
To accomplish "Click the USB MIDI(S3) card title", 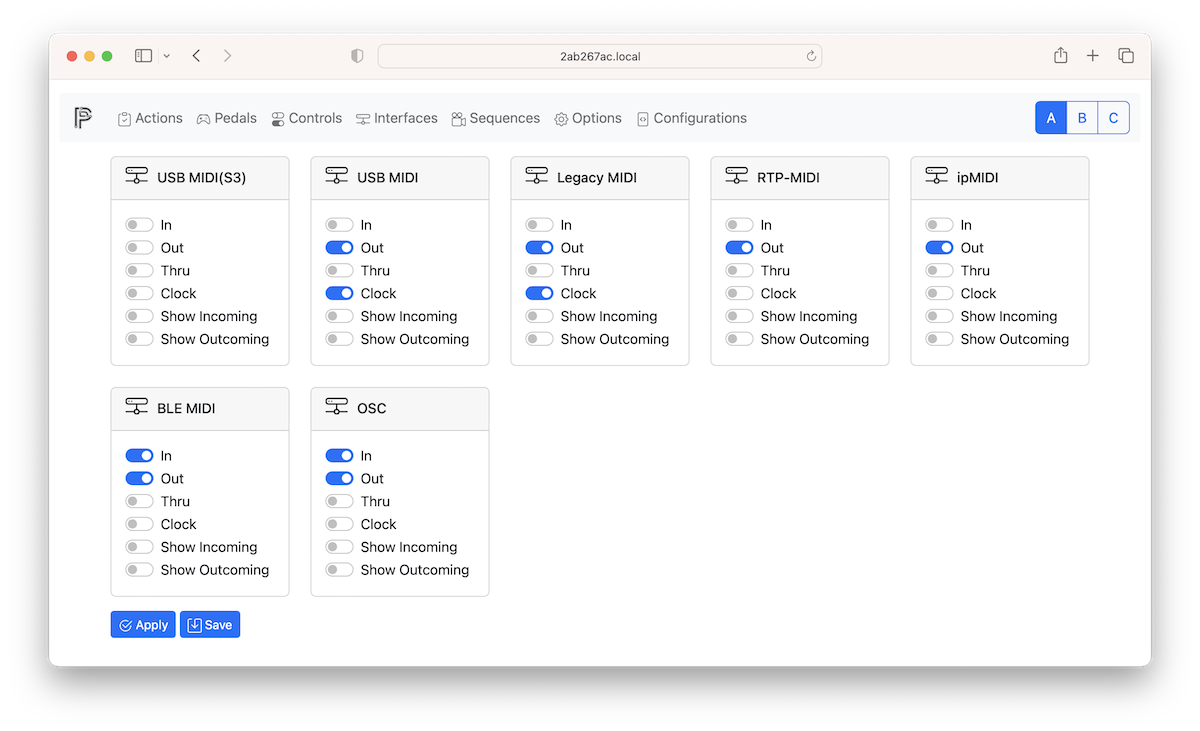I will (201, 178).
